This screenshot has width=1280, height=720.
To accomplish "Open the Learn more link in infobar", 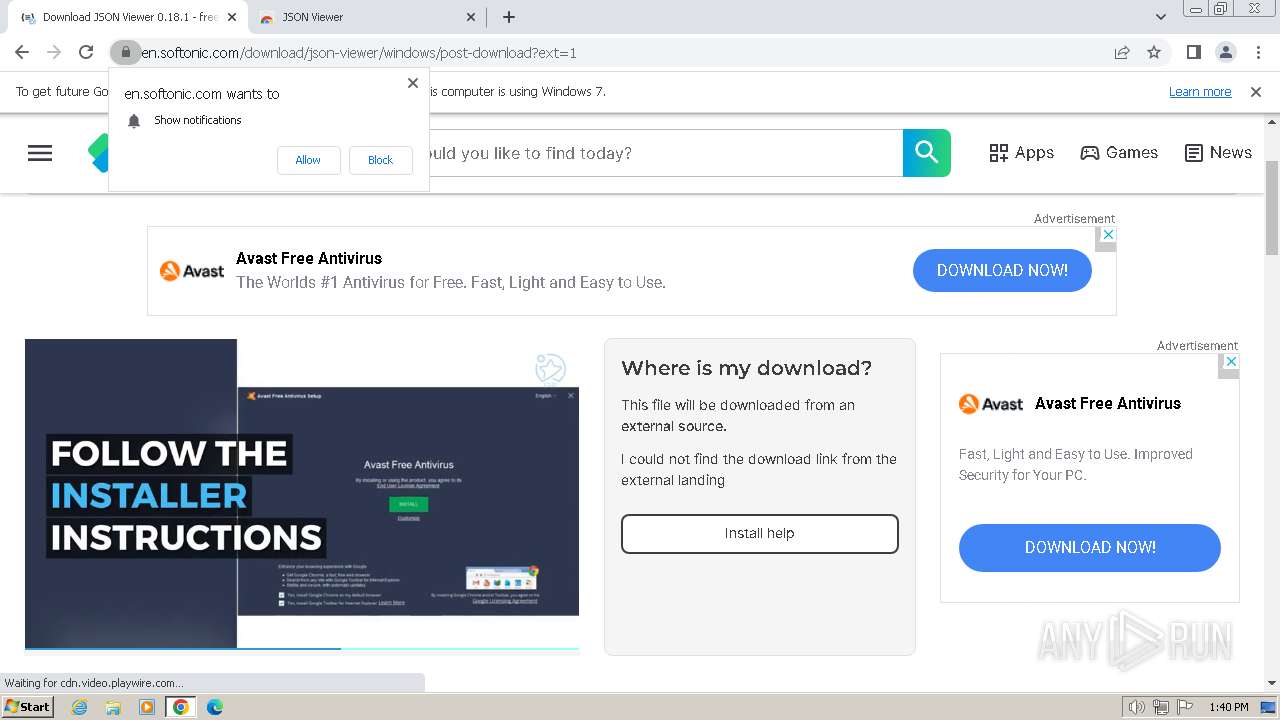I will tap(1200, 92).
